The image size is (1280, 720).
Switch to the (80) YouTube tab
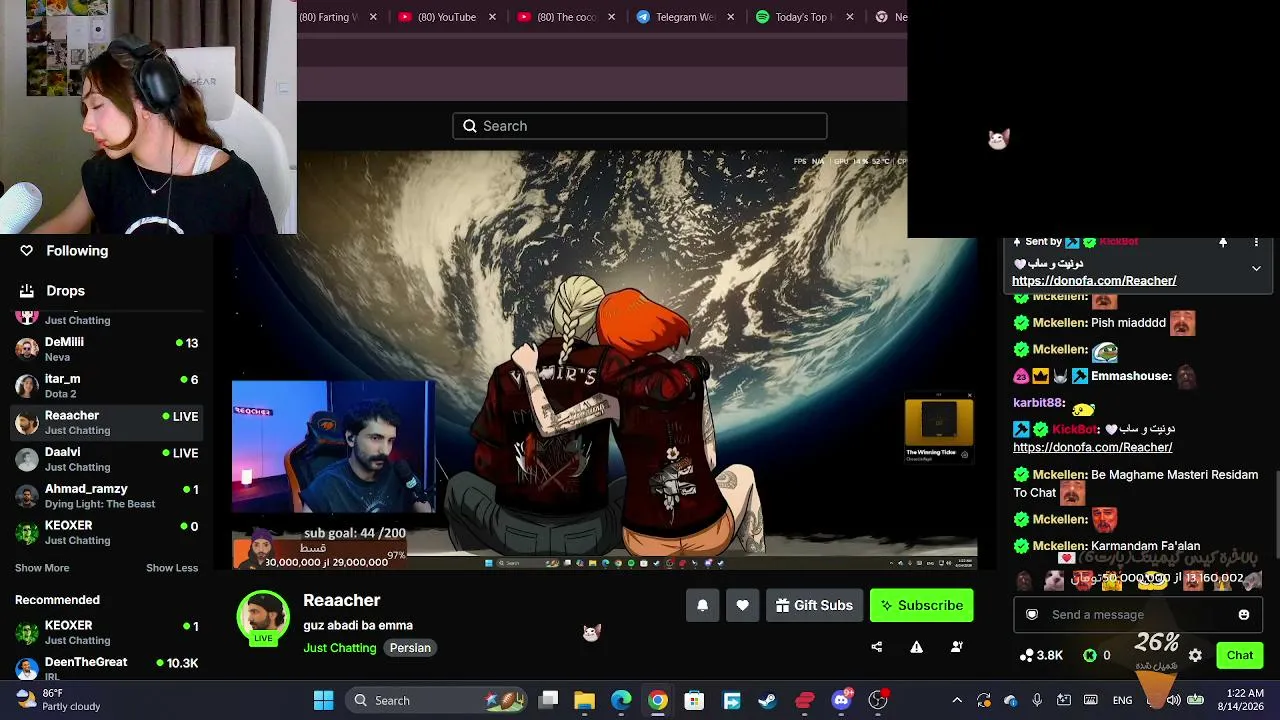[447, 17]
